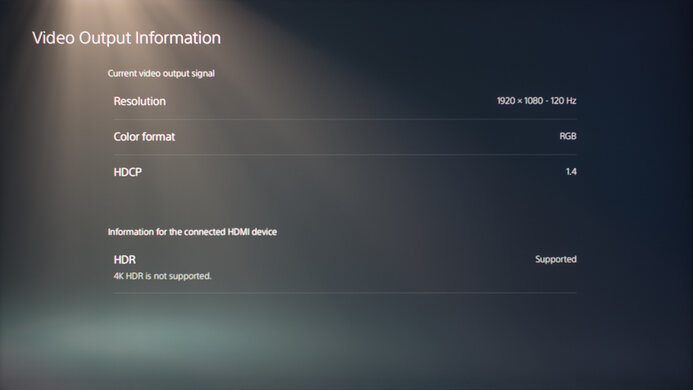Click the HDCP 1.4 version value
Image resolution: width=693 pixels, height=390 pixels.
pyautogui.click(x=571, y=172)
